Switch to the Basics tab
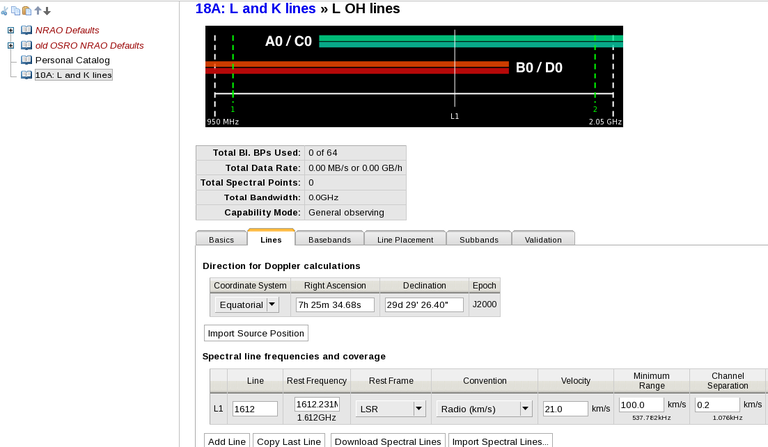The width and height of the screenshot is (768, 447). pos(221,239)
